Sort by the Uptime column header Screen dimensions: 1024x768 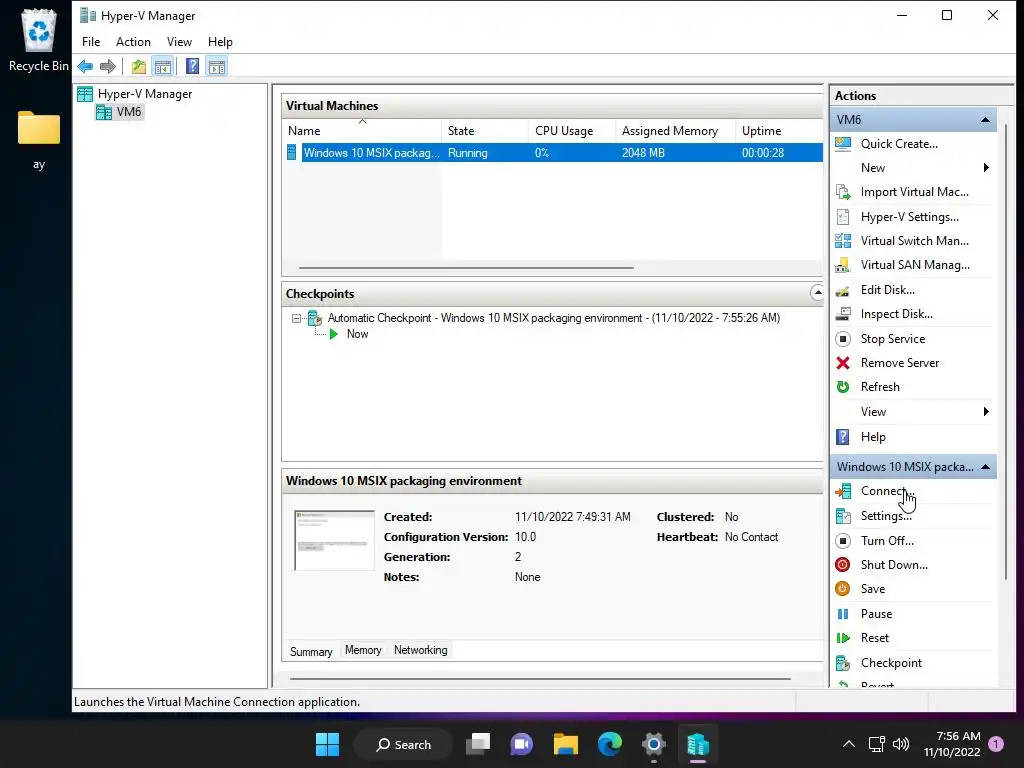click(780, 131)
